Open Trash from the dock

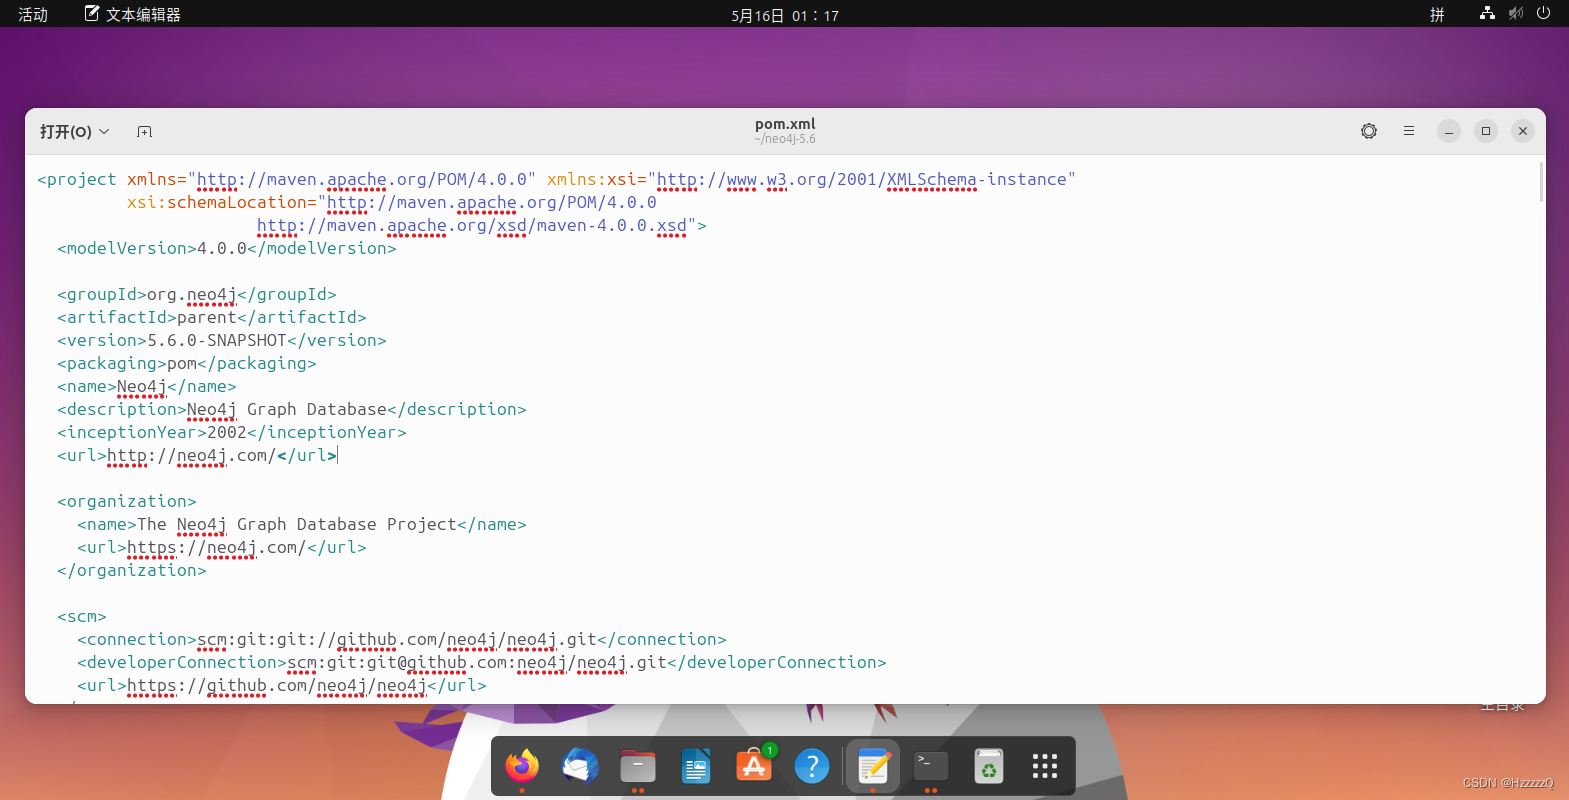[x=988, y=767]
